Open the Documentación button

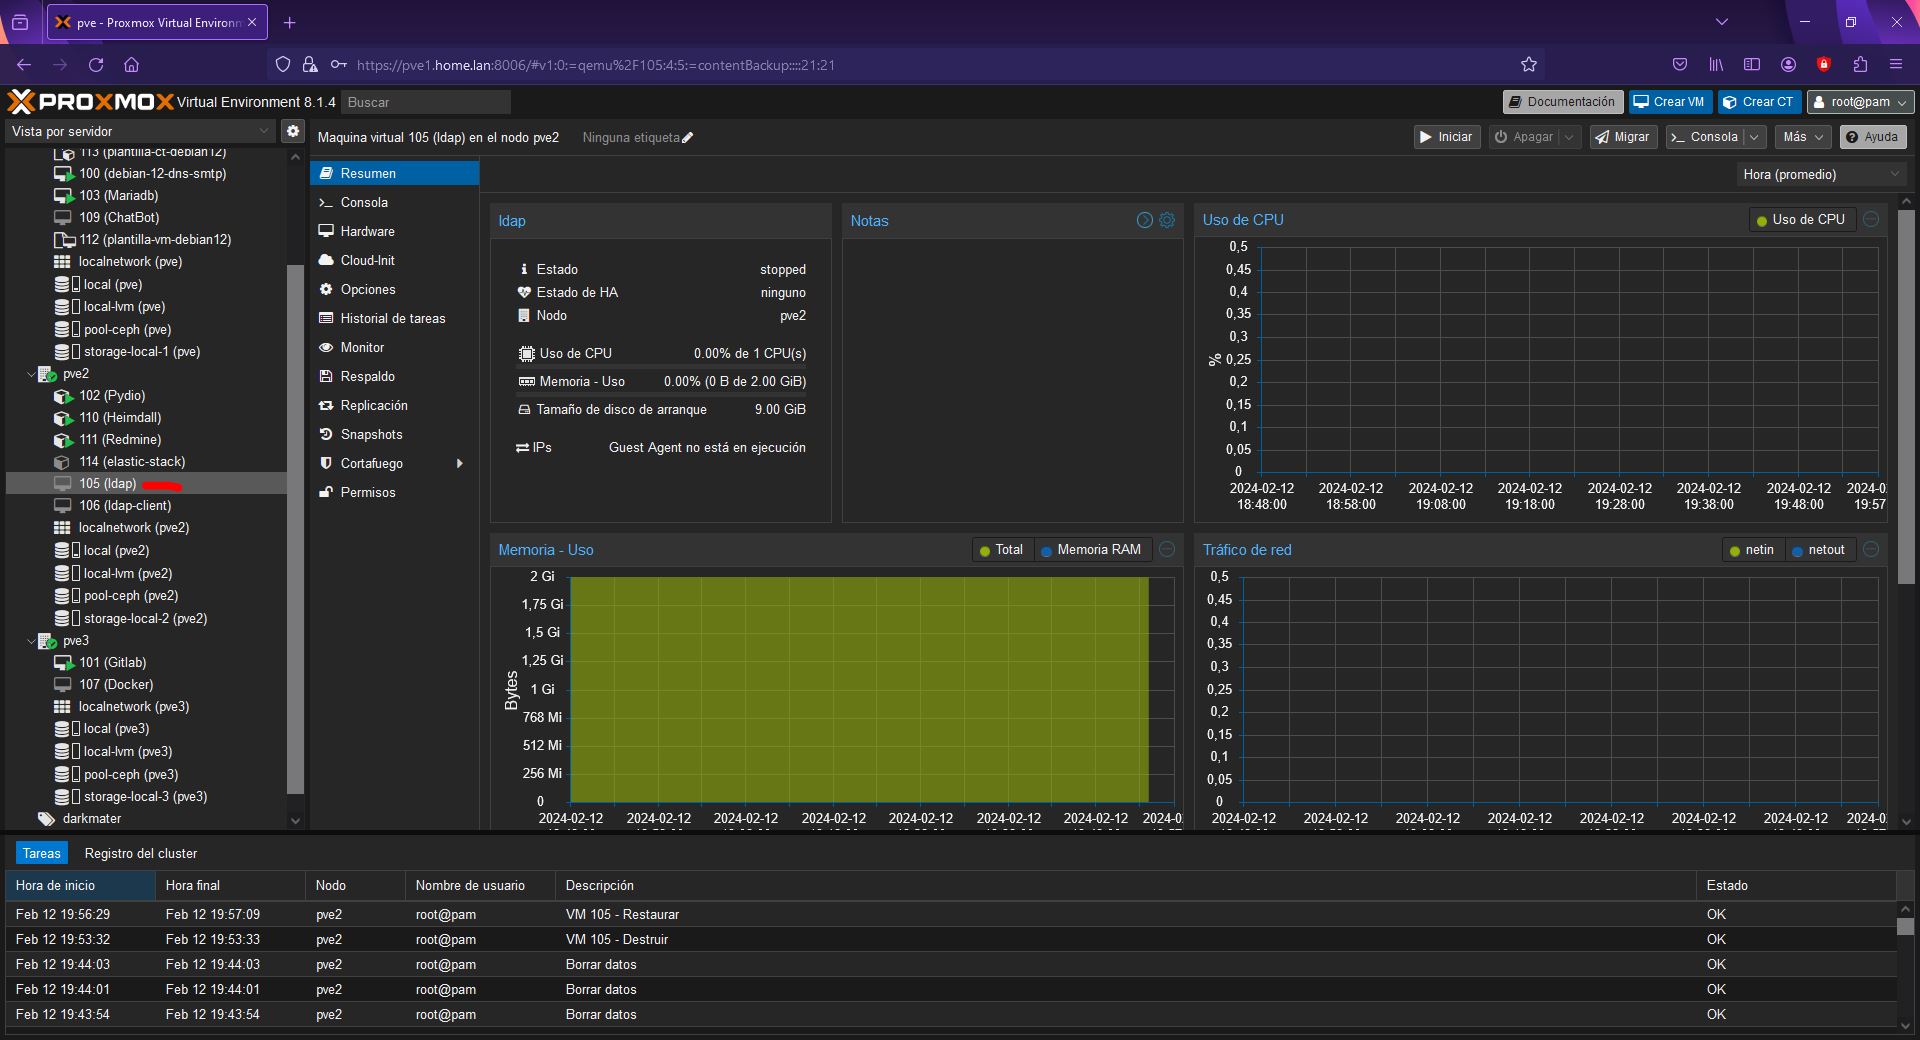(1562, 102)
